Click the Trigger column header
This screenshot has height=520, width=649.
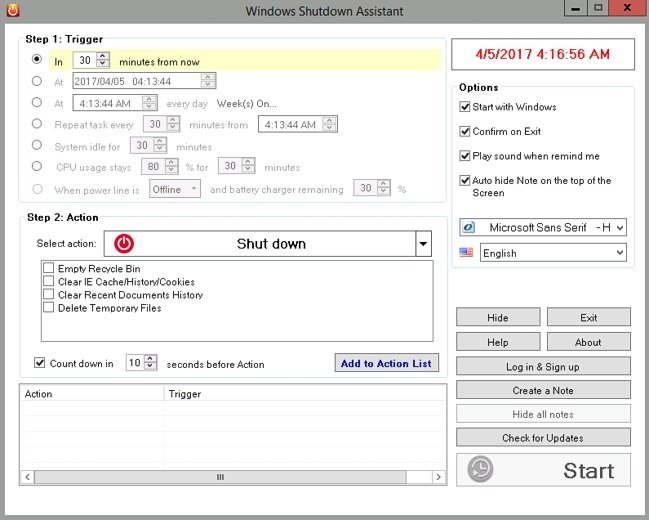coord(305,393)
